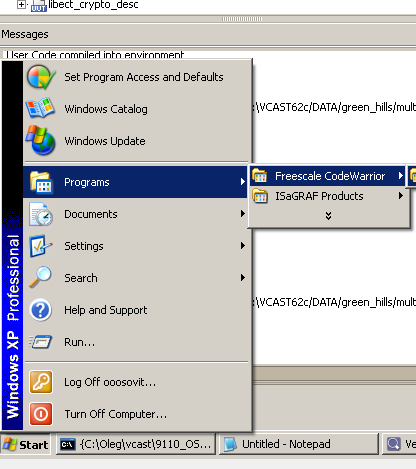Click the red Turn Off Computer power icon

pos(41,414)
